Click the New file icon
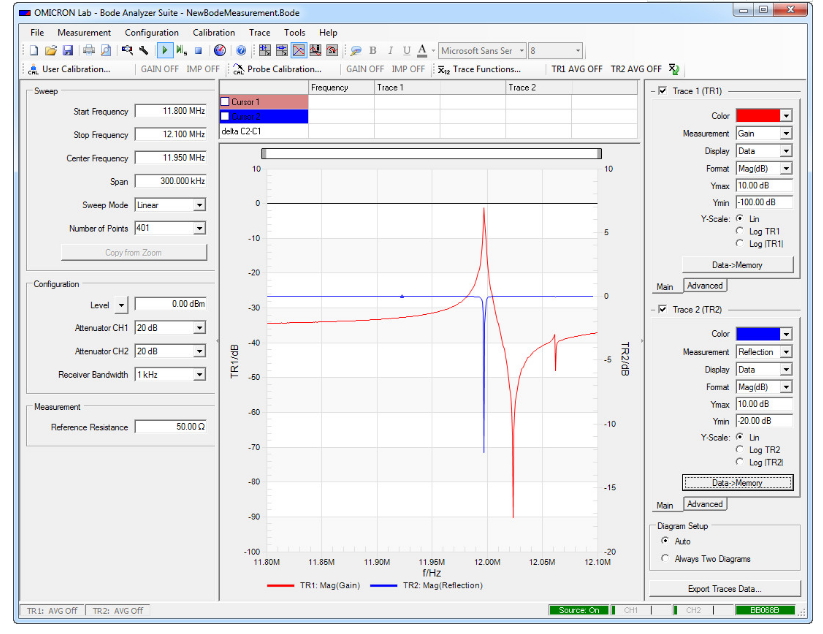This screenshot has height=634, width=823. (34, 50)
